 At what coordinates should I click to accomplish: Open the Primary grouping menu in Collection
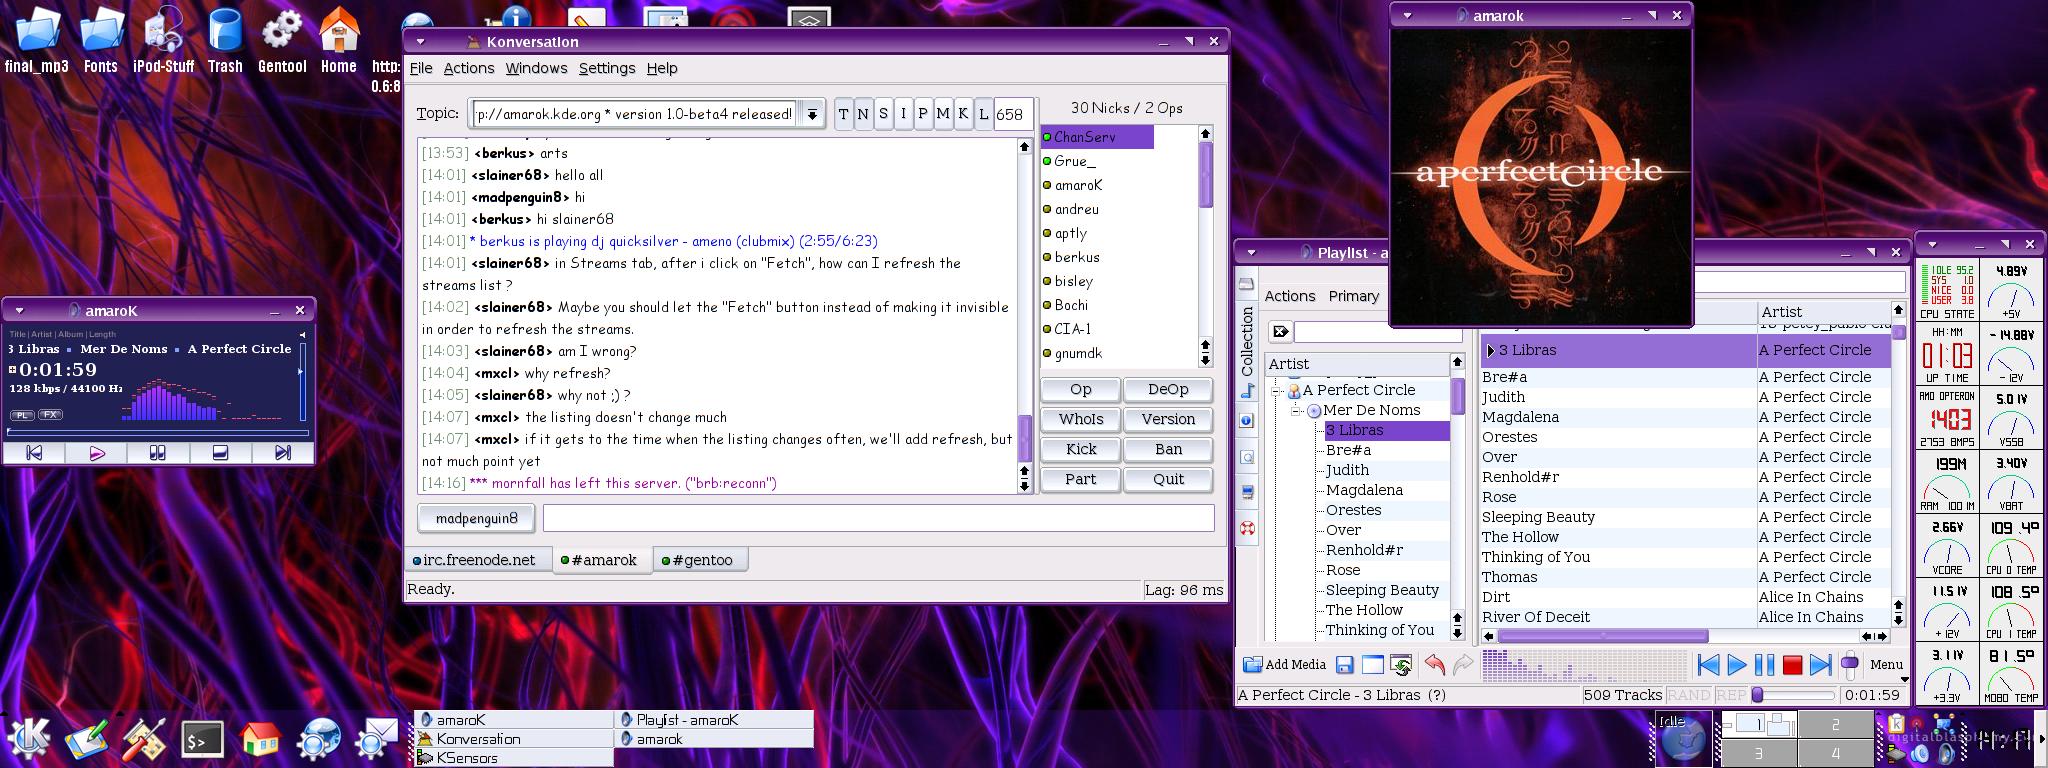(x=1354, y=296)
